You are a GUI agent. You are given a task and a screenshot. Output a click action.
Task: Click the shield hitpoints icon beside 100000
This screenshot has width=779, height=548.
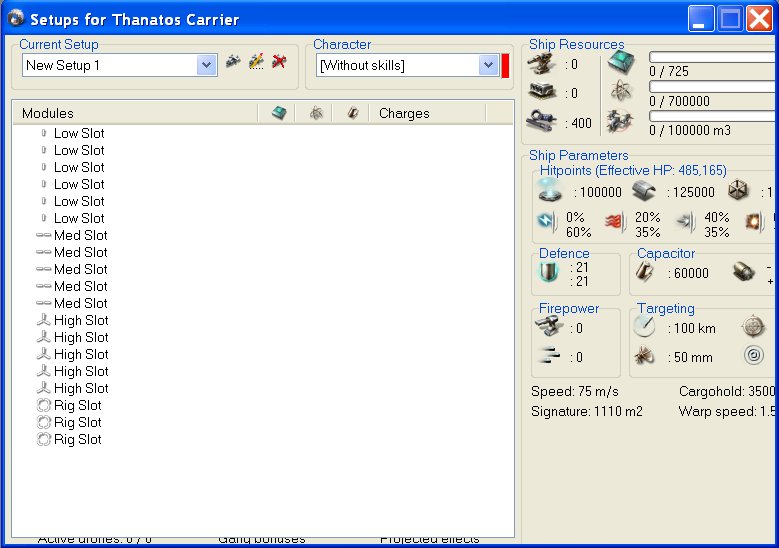pyautogui.click(x=550, y=190)
